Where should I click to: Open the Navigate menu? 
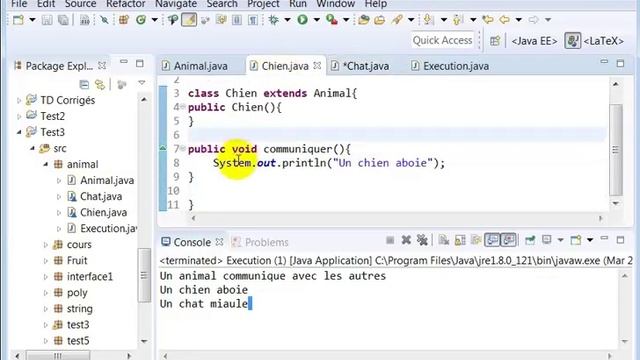(176, 4)
